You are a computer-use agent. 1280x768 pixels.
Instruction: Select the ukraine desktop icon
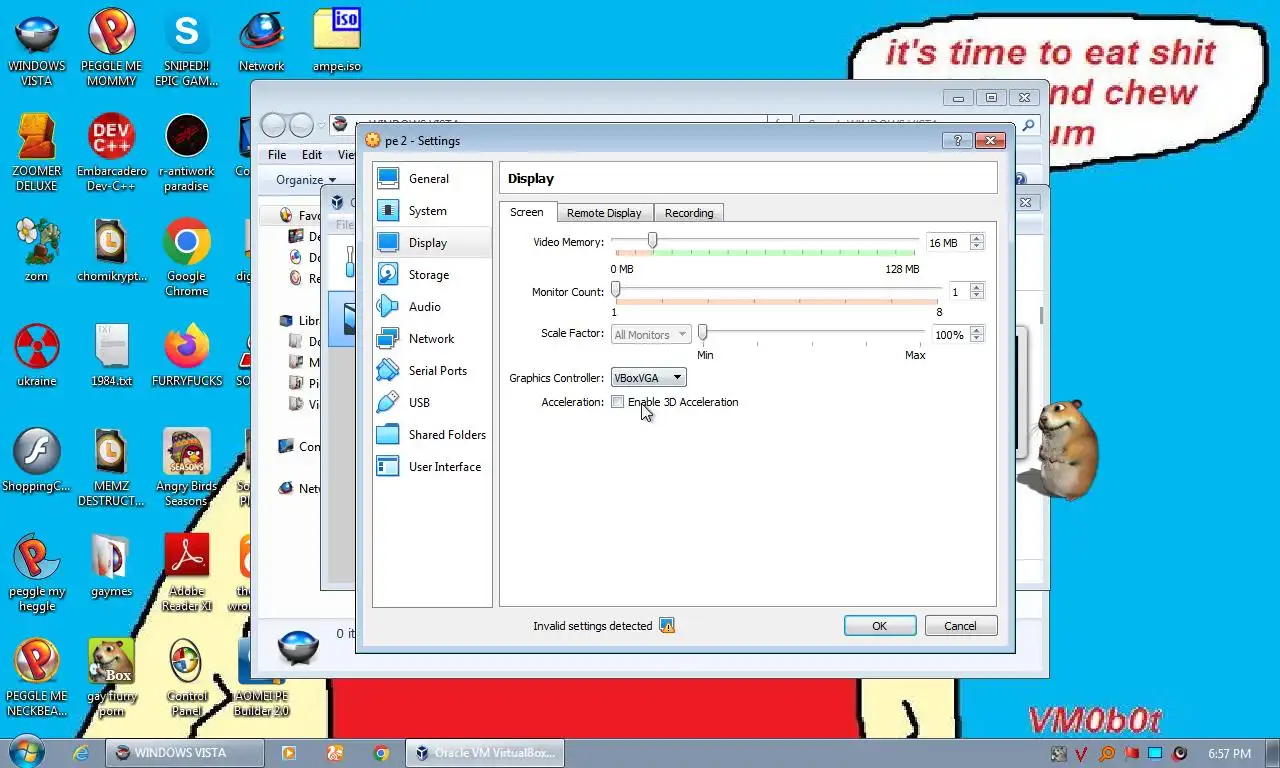click(x=36, y=355)
